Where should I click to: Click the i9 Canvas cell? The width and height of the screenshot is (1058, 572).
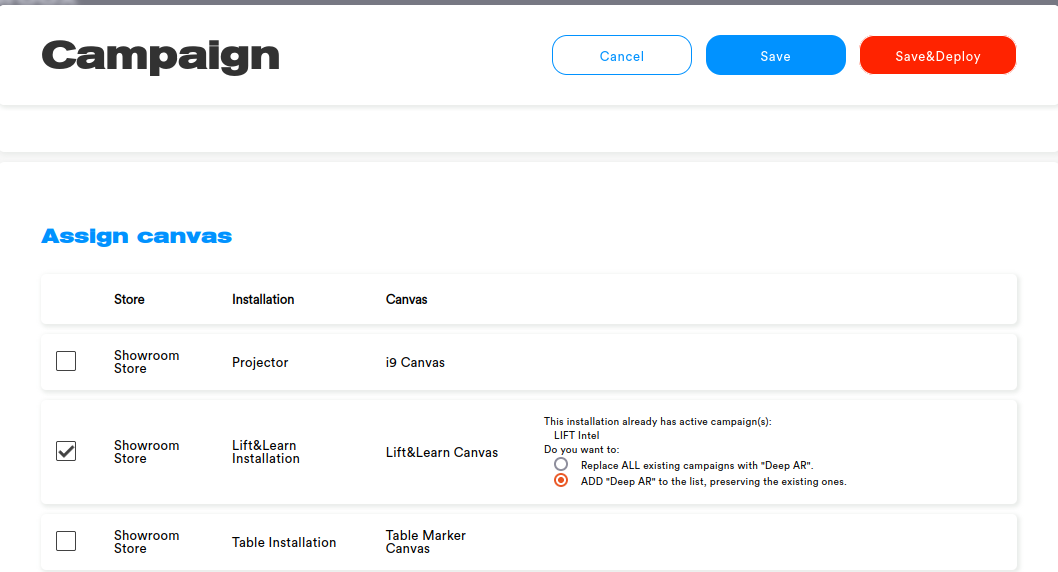415,362
